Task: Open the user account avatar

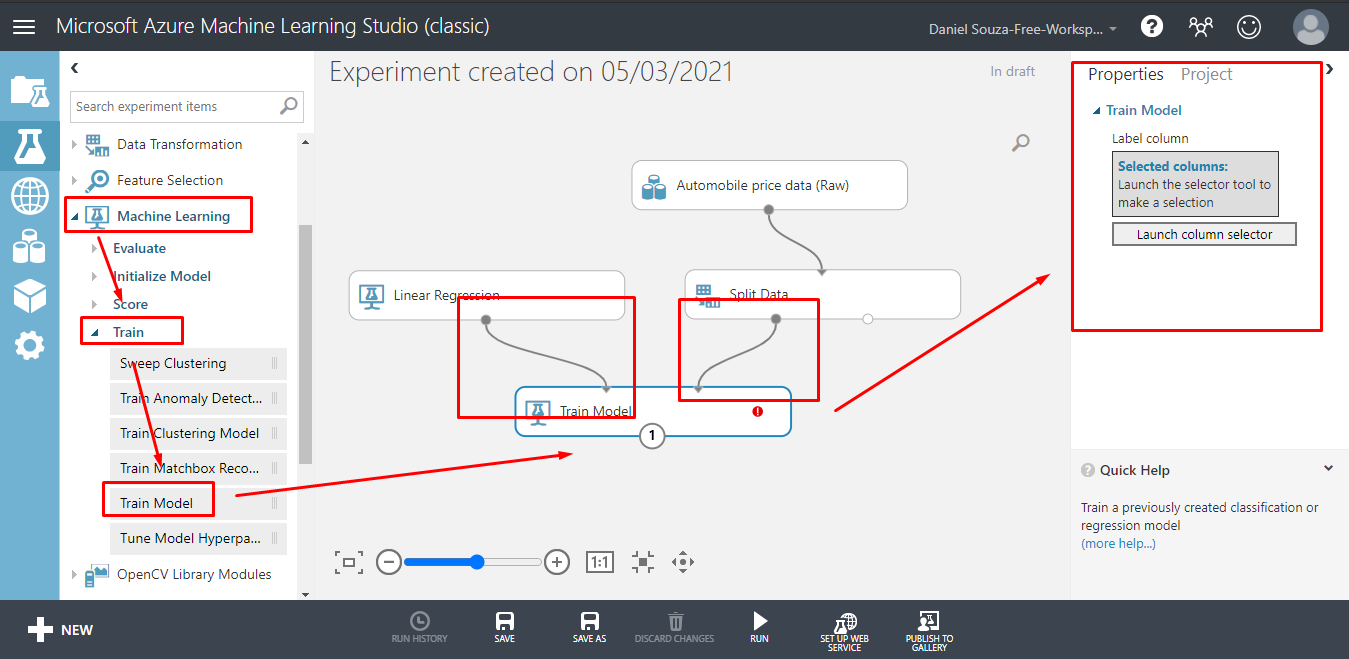Action: tap(1310, 27)
